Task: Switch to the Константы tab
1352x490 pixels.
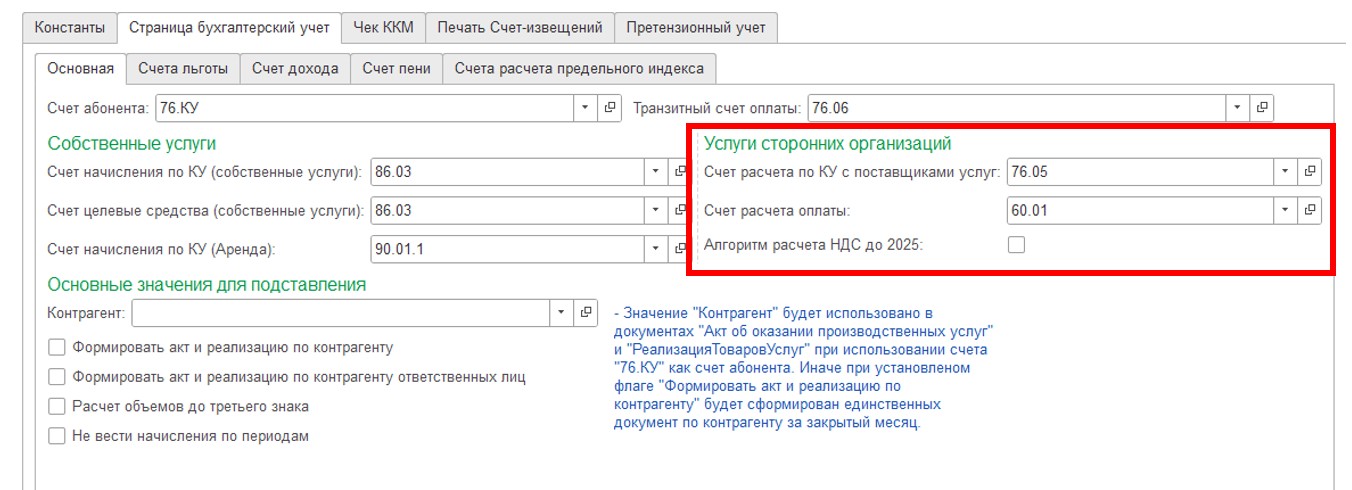Action: click(x=69, y=28)
